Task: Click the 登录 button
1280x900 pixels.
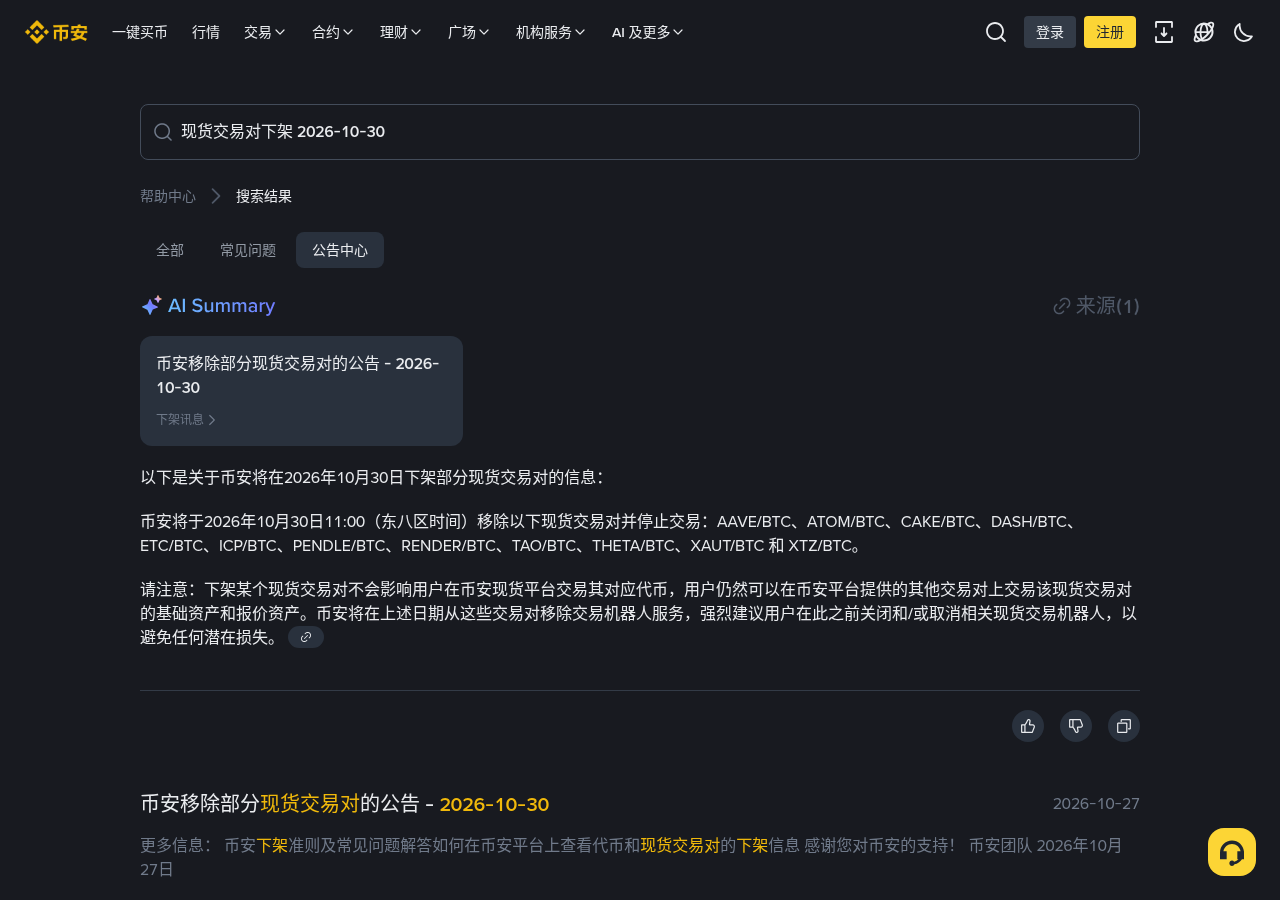Action: pyautogui.click(x=1050, y=32)
